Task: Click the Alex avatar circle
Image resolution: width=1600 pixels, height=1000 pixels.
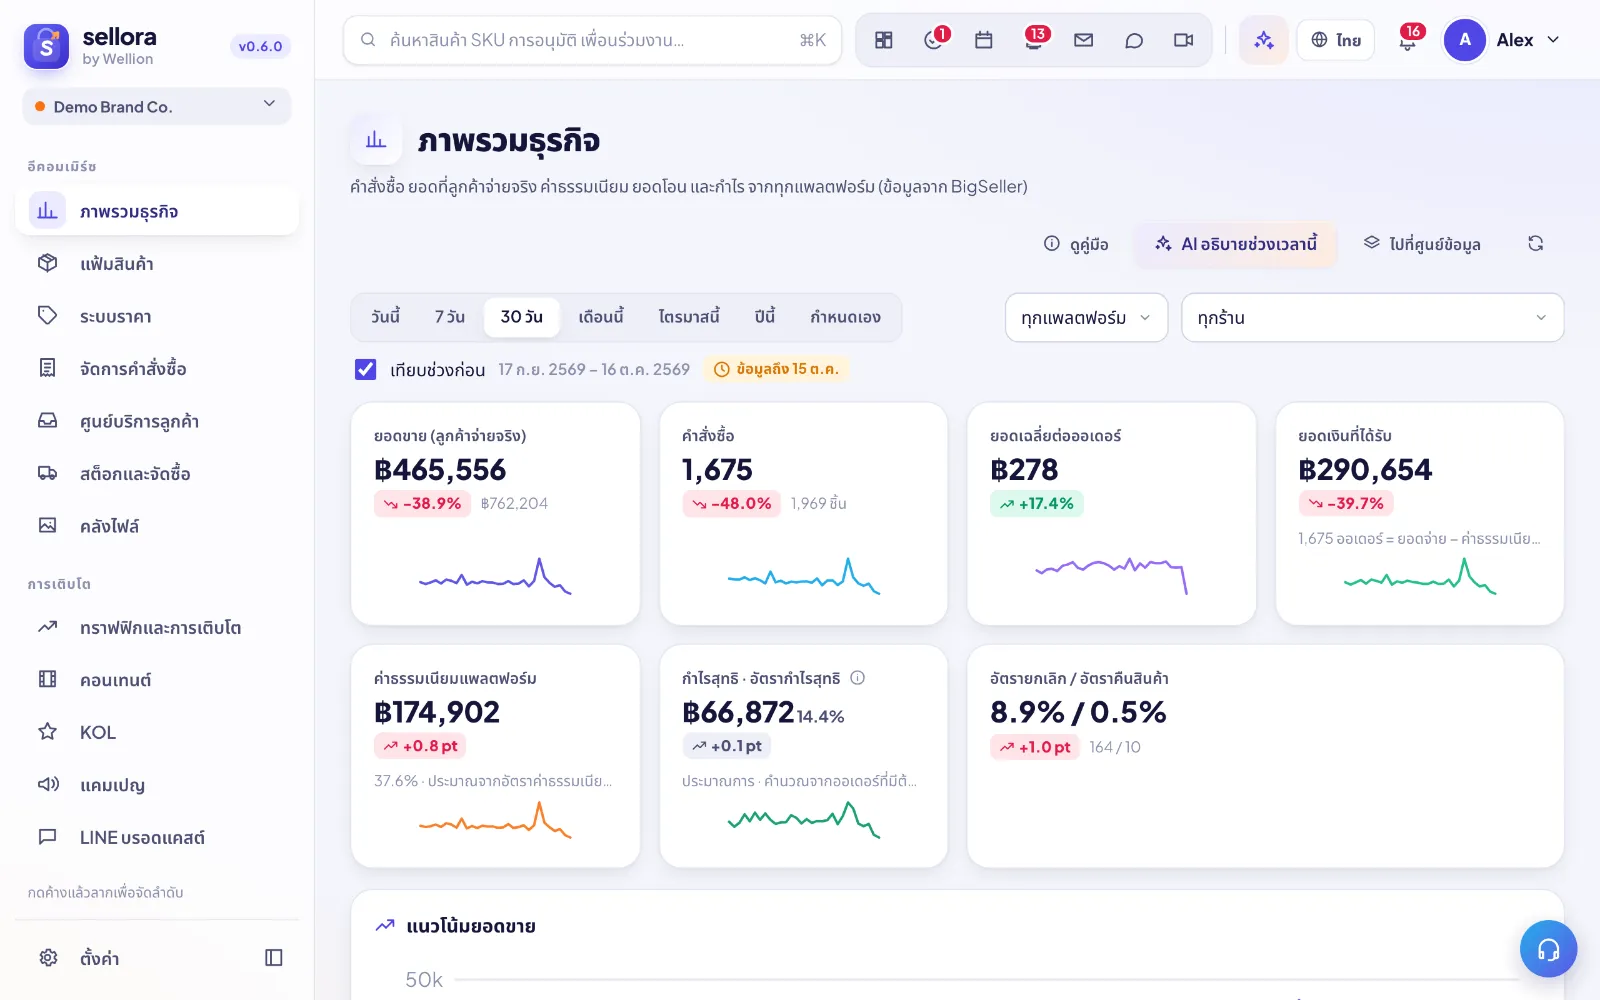Action: click(x=1465, y=40)
